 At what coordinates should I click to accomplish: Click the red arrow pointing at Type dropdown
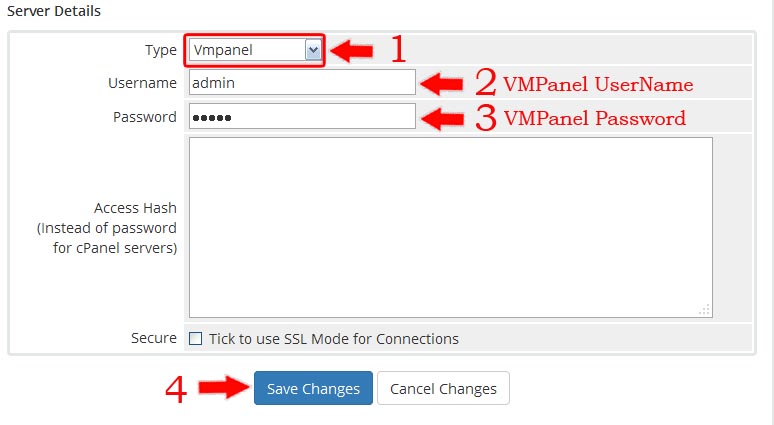351,50
